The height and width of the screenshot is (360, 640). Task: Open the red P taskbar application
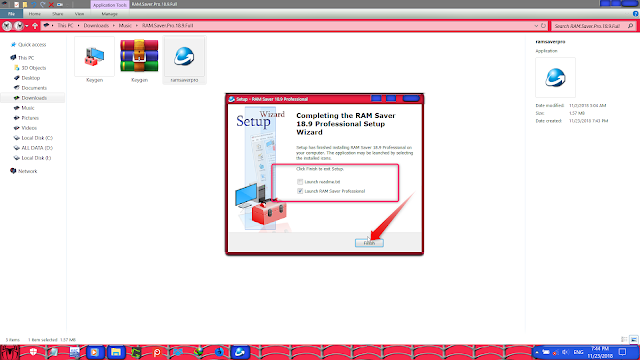pos(157,352)
